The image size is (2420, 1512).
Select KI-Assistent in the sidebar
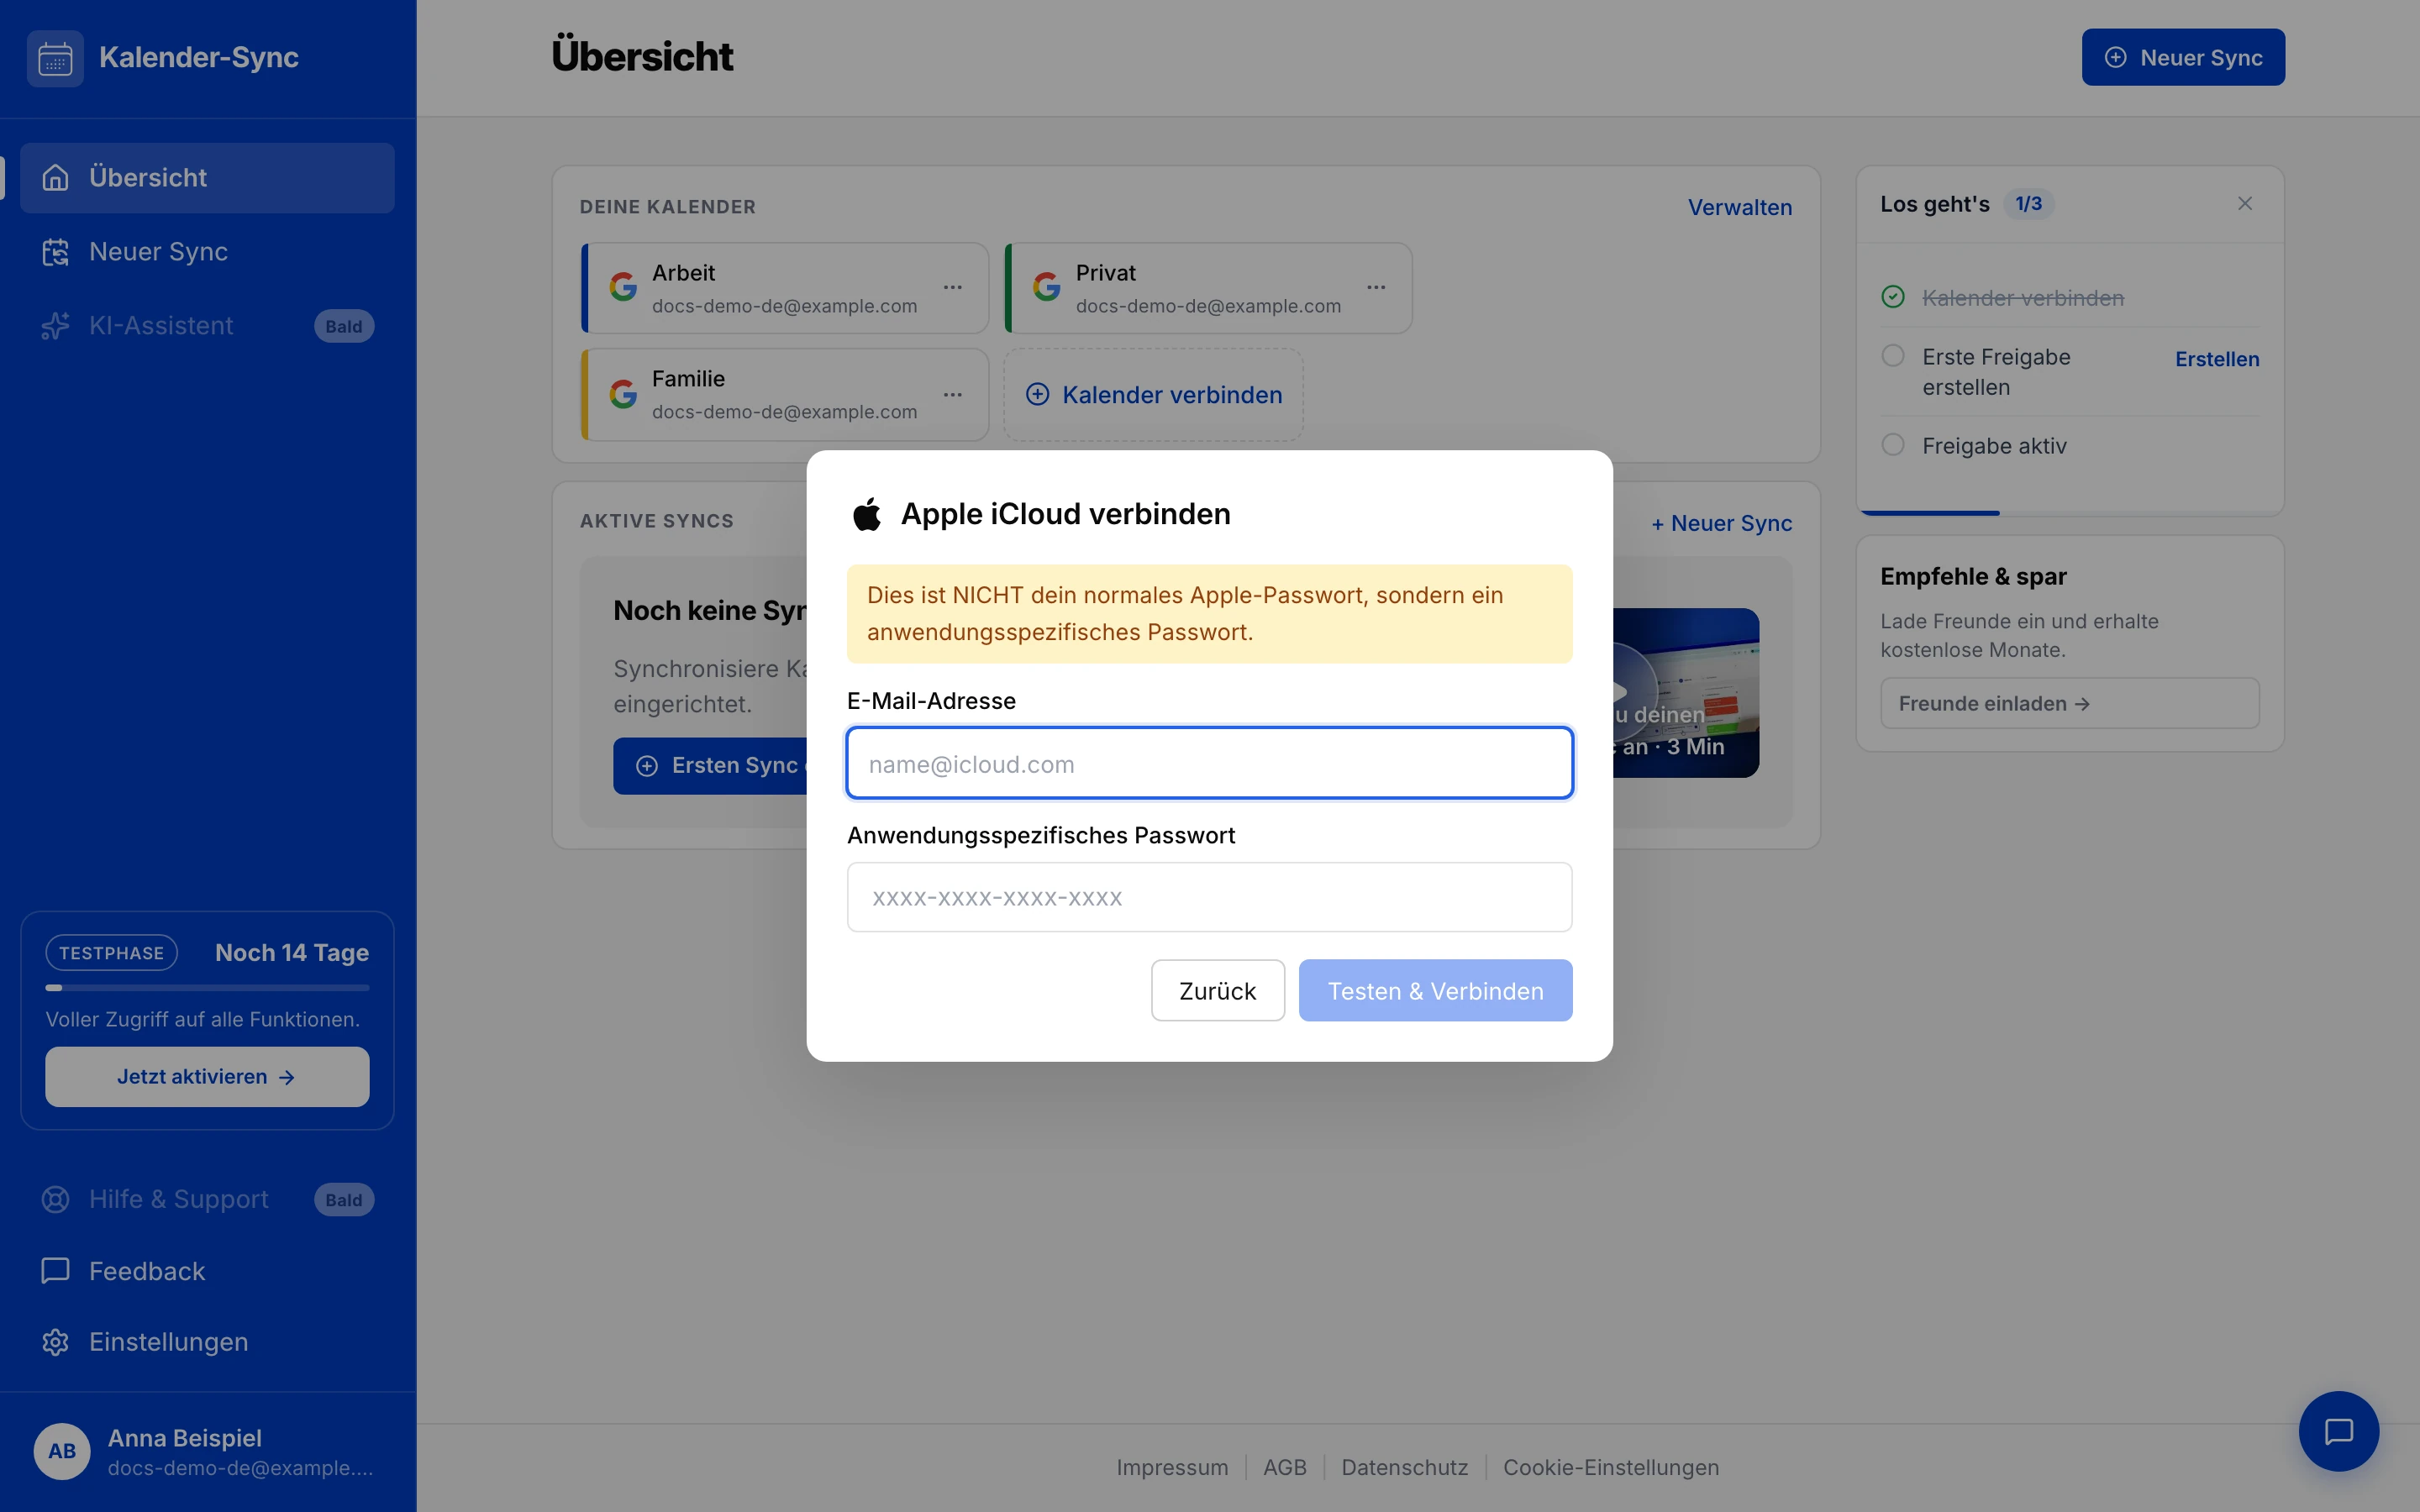207,326
